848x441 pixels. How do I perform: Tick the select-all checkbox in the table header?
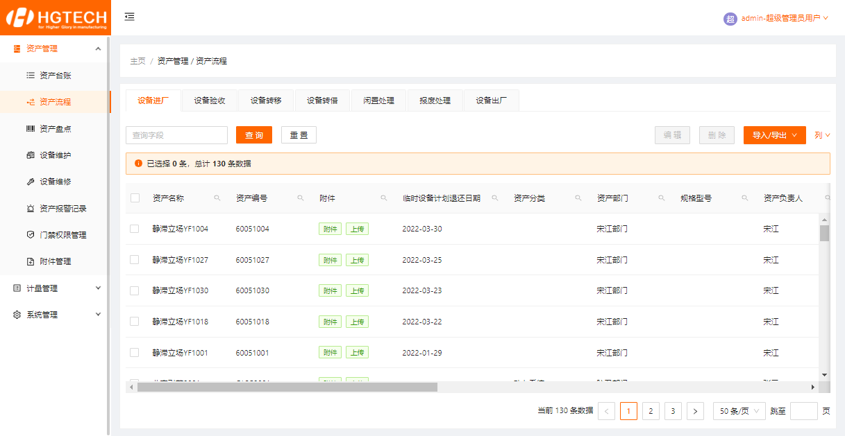(135, 198)
